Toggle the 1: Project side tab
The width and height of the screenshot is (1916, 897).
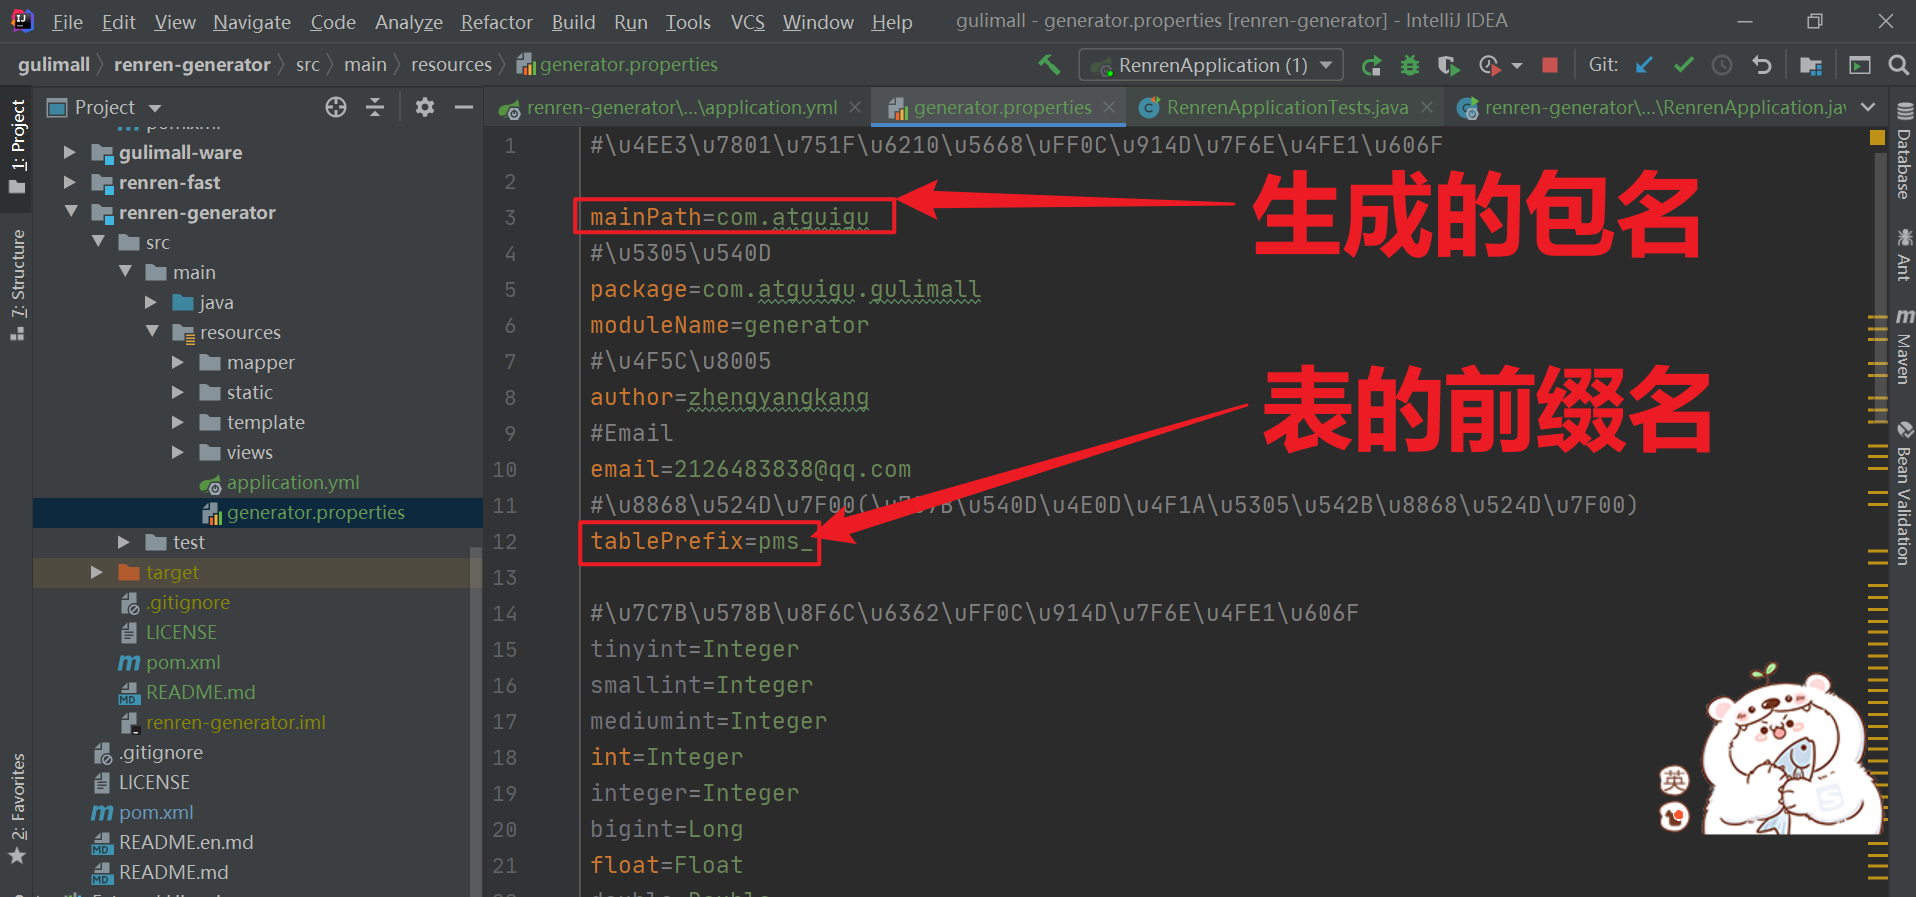coord(17,147)
